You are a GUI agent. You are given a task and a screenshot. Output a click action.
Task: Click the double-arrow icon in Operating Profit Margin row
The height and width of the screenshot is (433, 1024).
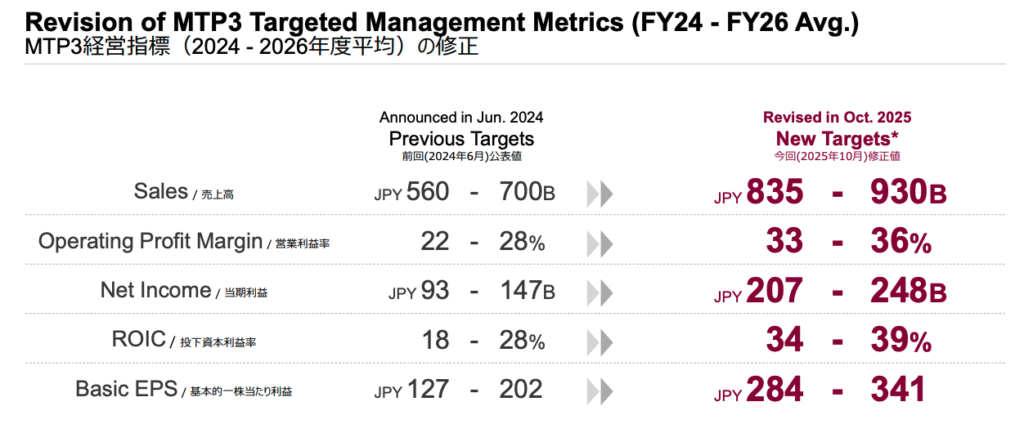point(599,243)
